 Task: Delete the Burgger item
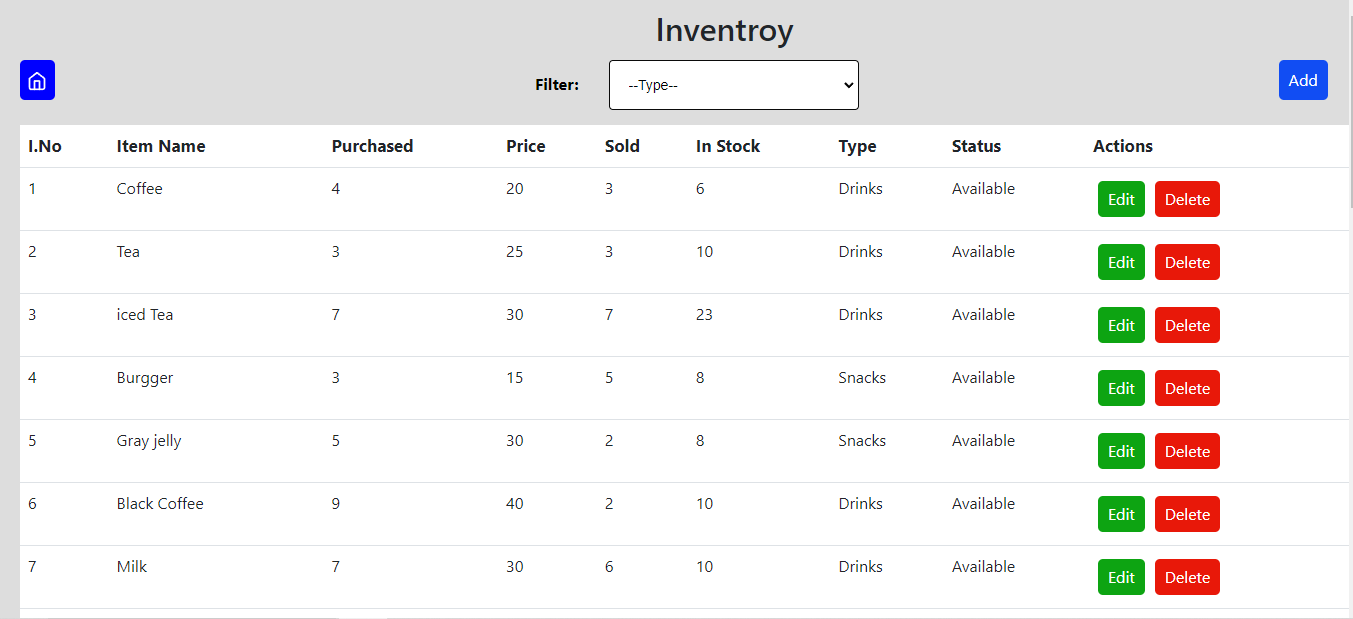(1187, 388)
